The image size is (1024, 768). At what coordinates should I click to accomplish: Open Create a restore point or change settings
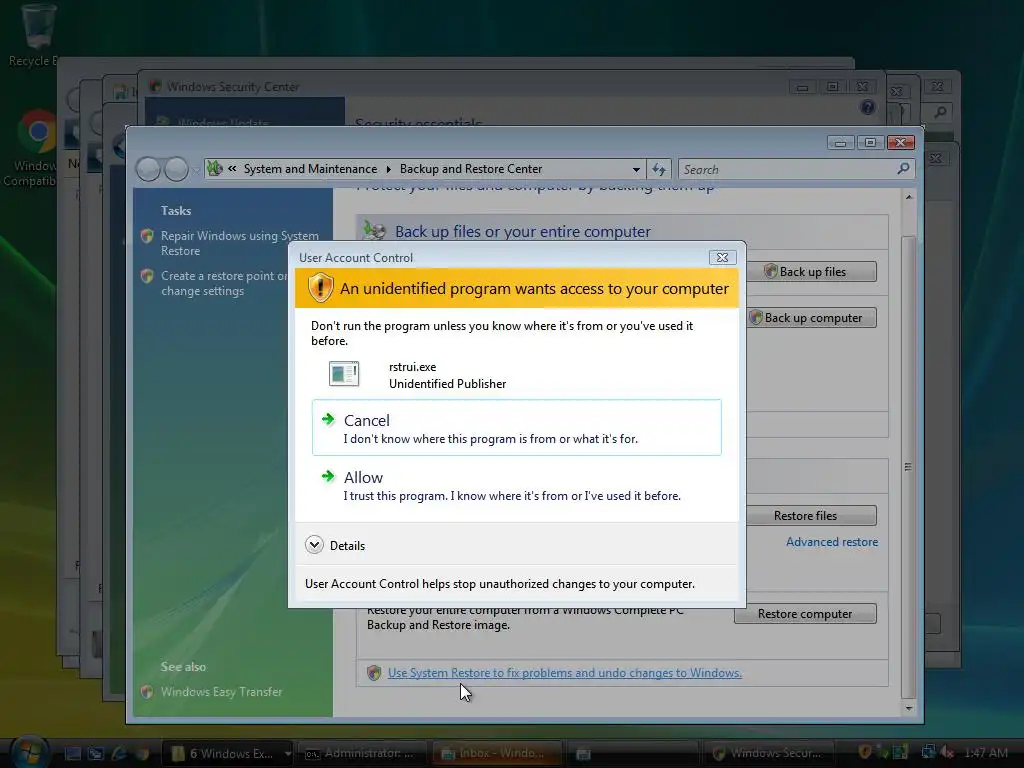225,283
